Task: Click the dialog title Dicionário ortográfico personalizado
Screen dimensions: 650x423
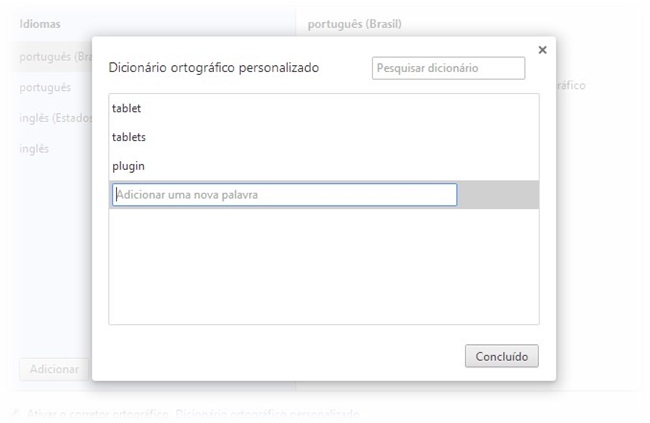Action: pyautogui.click(x=213, y=68)
